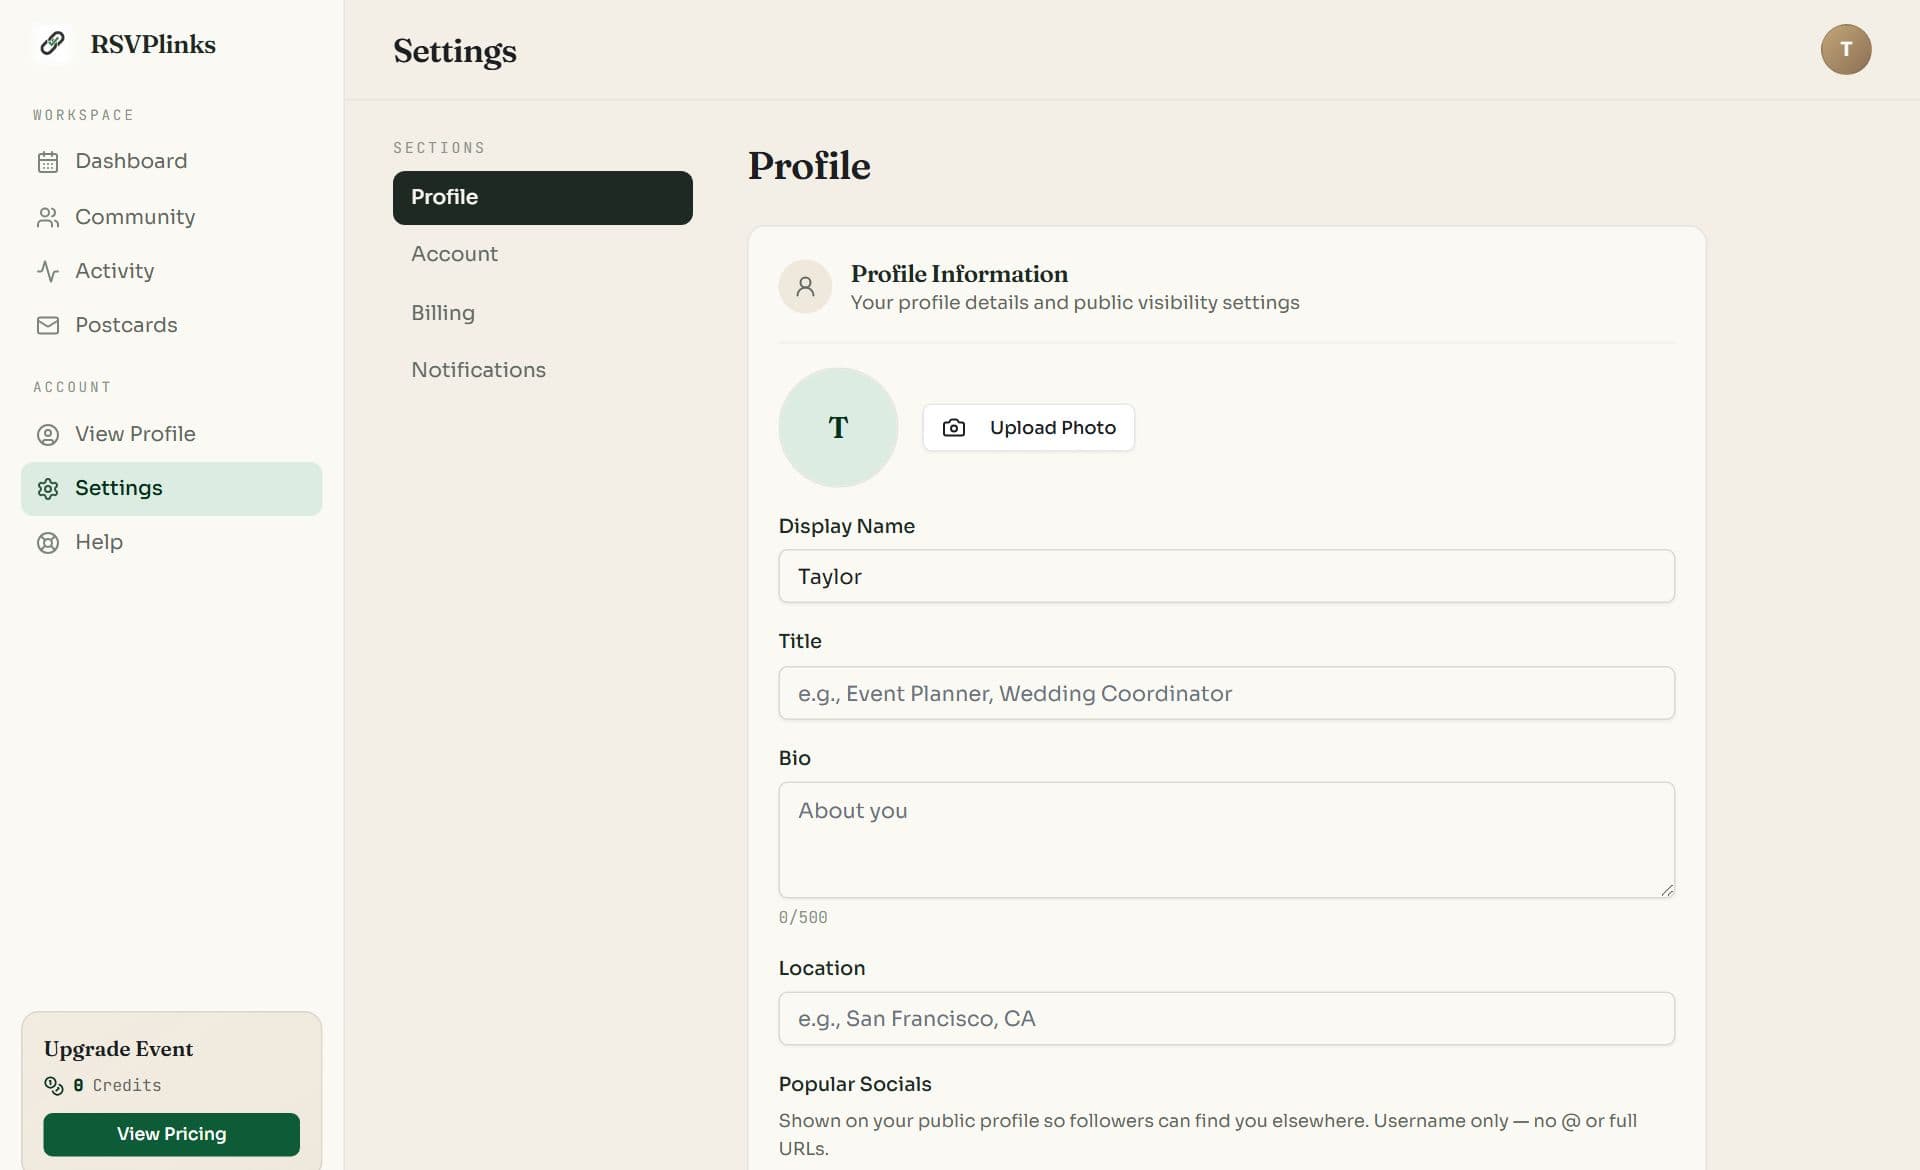Click the Location input field
This screenshot has width=1920, height=1170.
(x=1226, y=1018)
